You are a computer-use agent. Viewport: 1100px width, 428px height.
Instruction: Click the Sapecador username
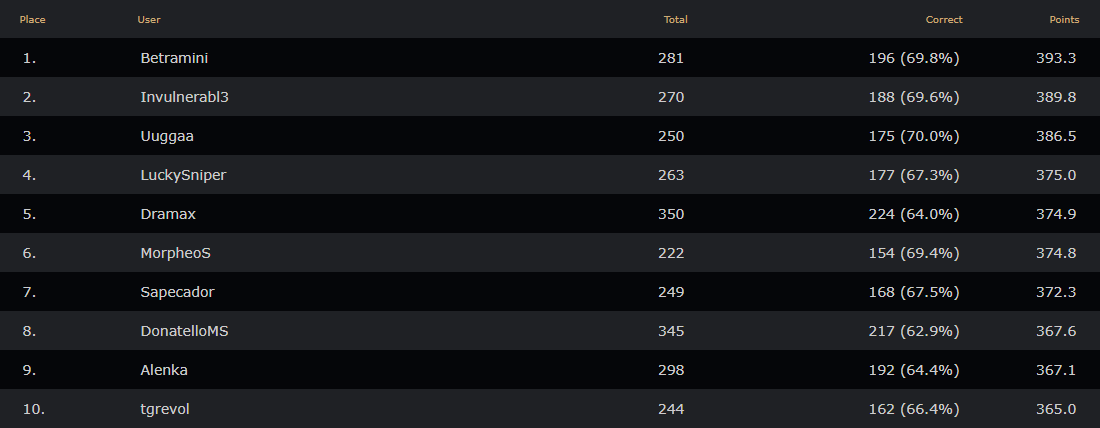click(177, 292)
